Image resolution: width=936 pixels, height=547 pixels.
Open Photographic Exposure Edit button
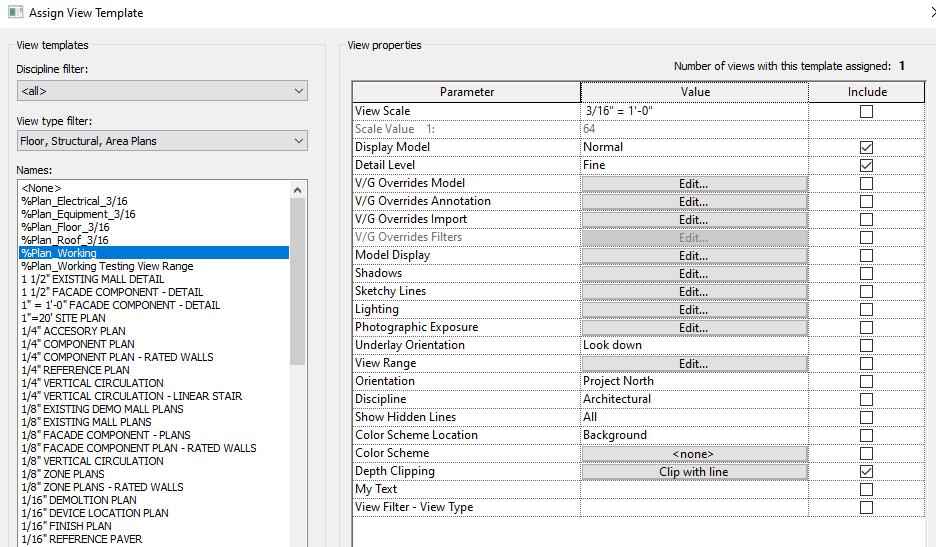[694, 328]
